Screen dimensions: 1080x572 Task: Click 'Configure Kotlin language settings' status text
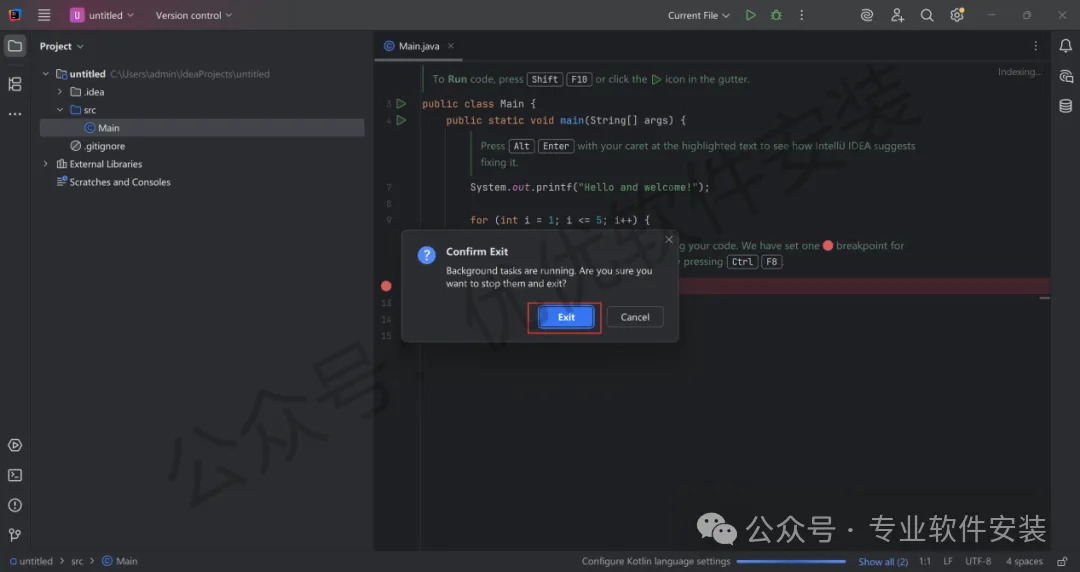(656, 561)
